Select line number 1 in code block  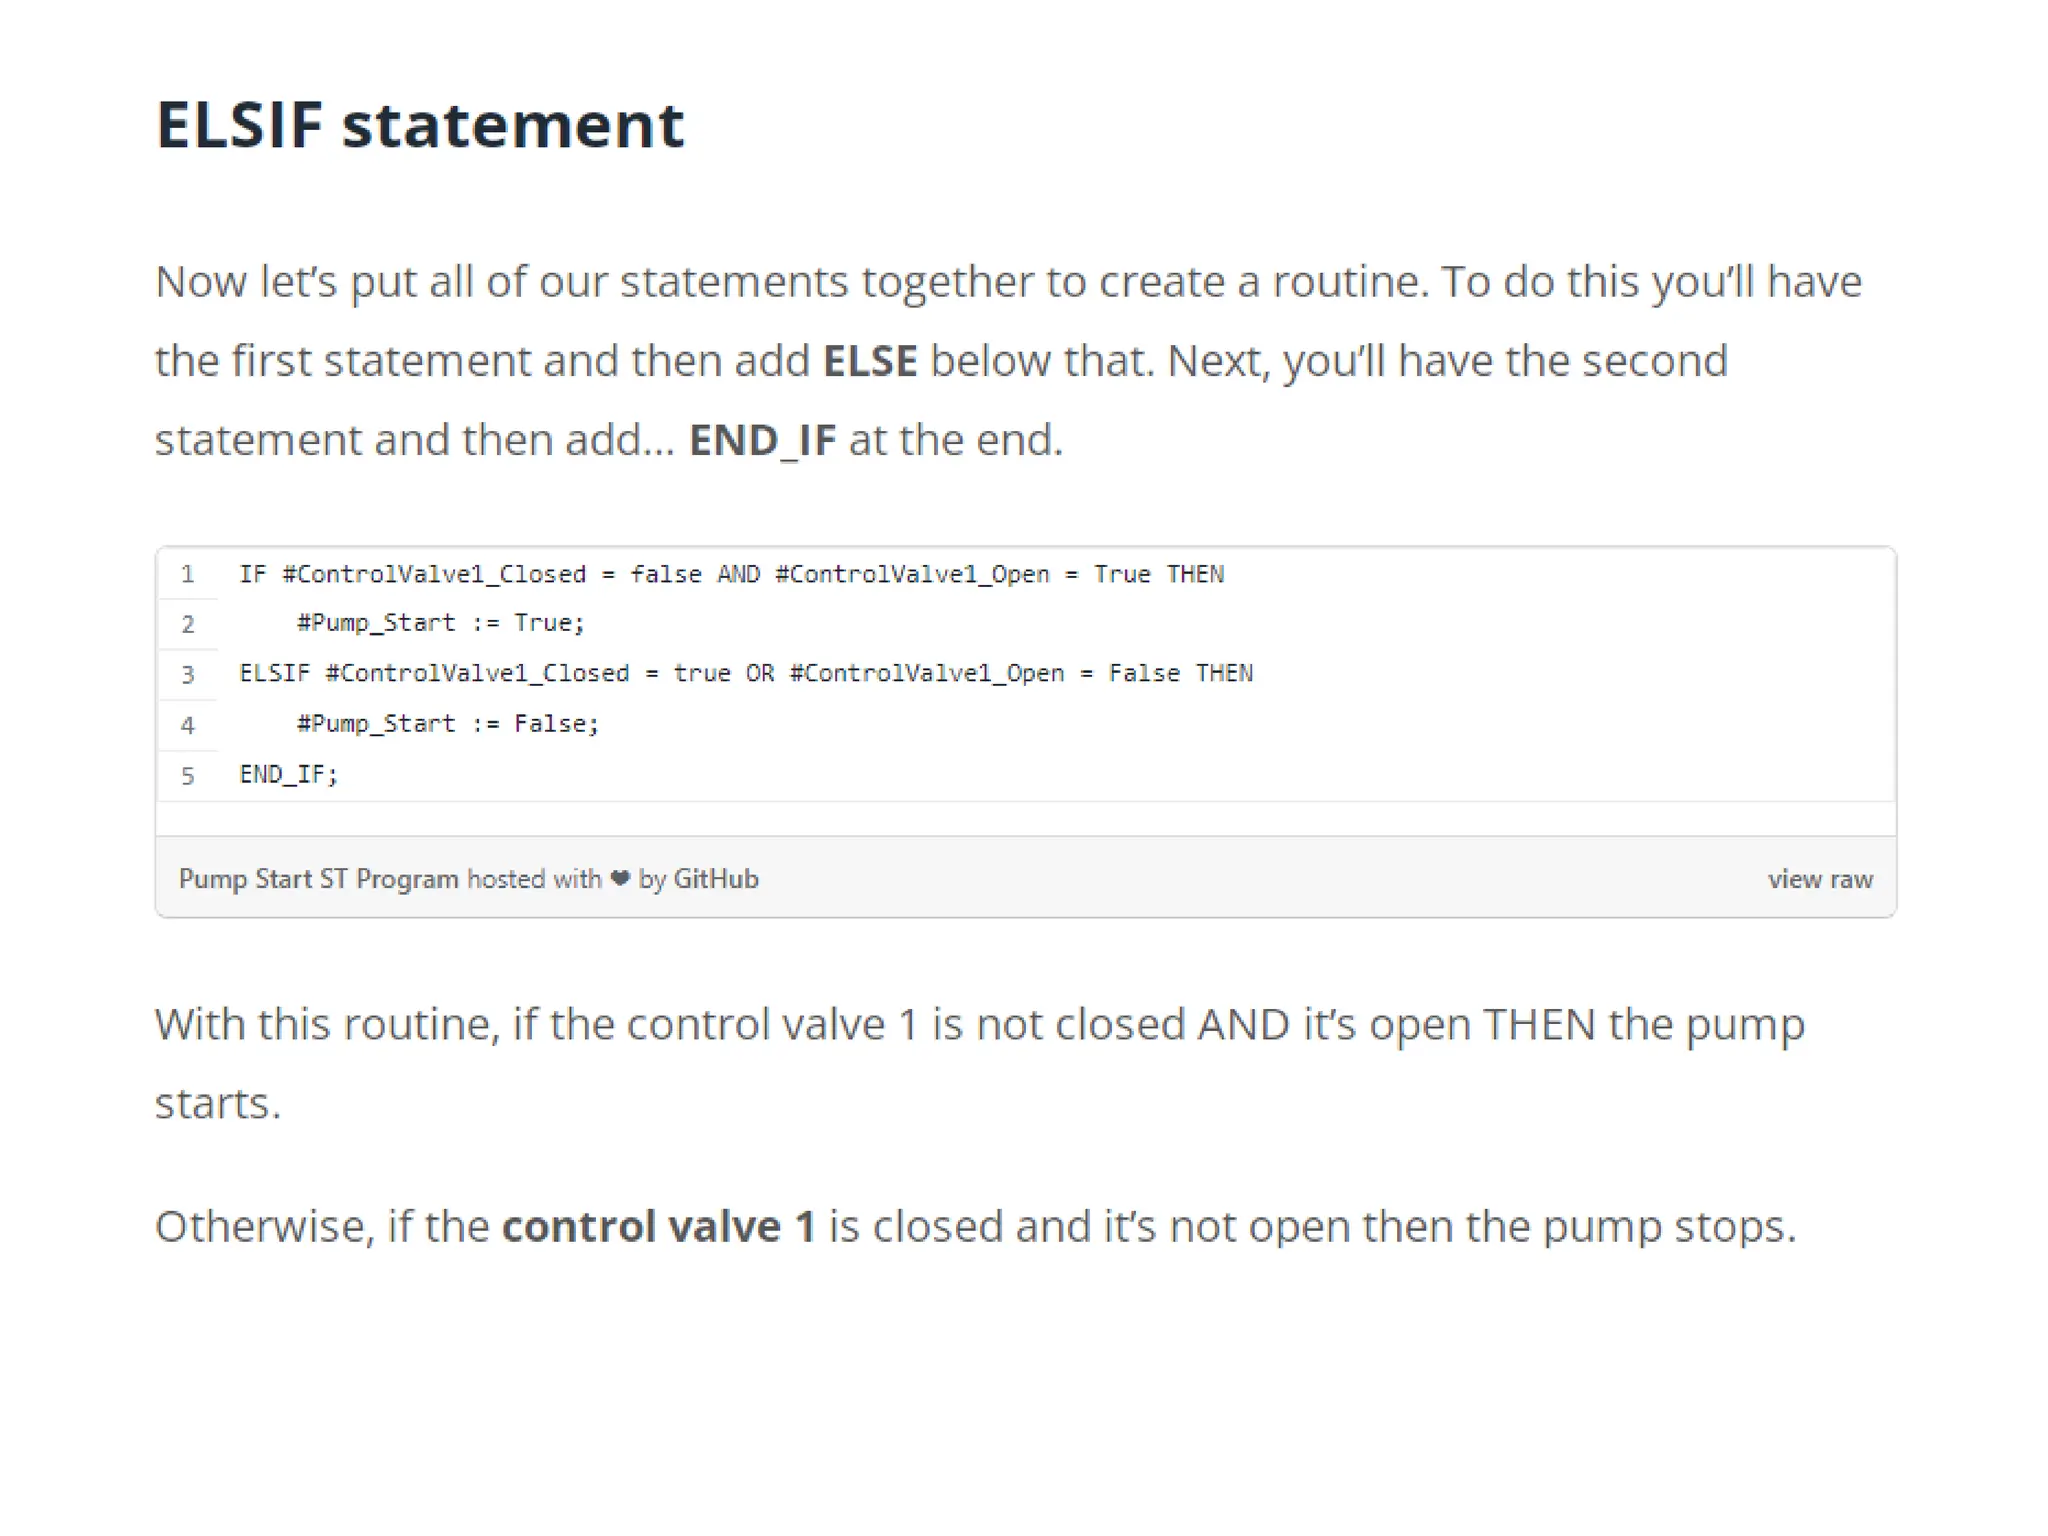[x=187, y=574]
